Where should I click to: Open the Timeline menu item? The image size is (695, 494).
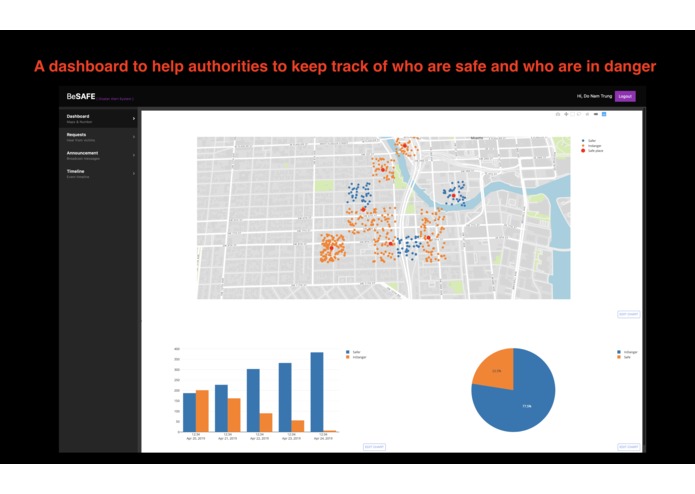98,174
